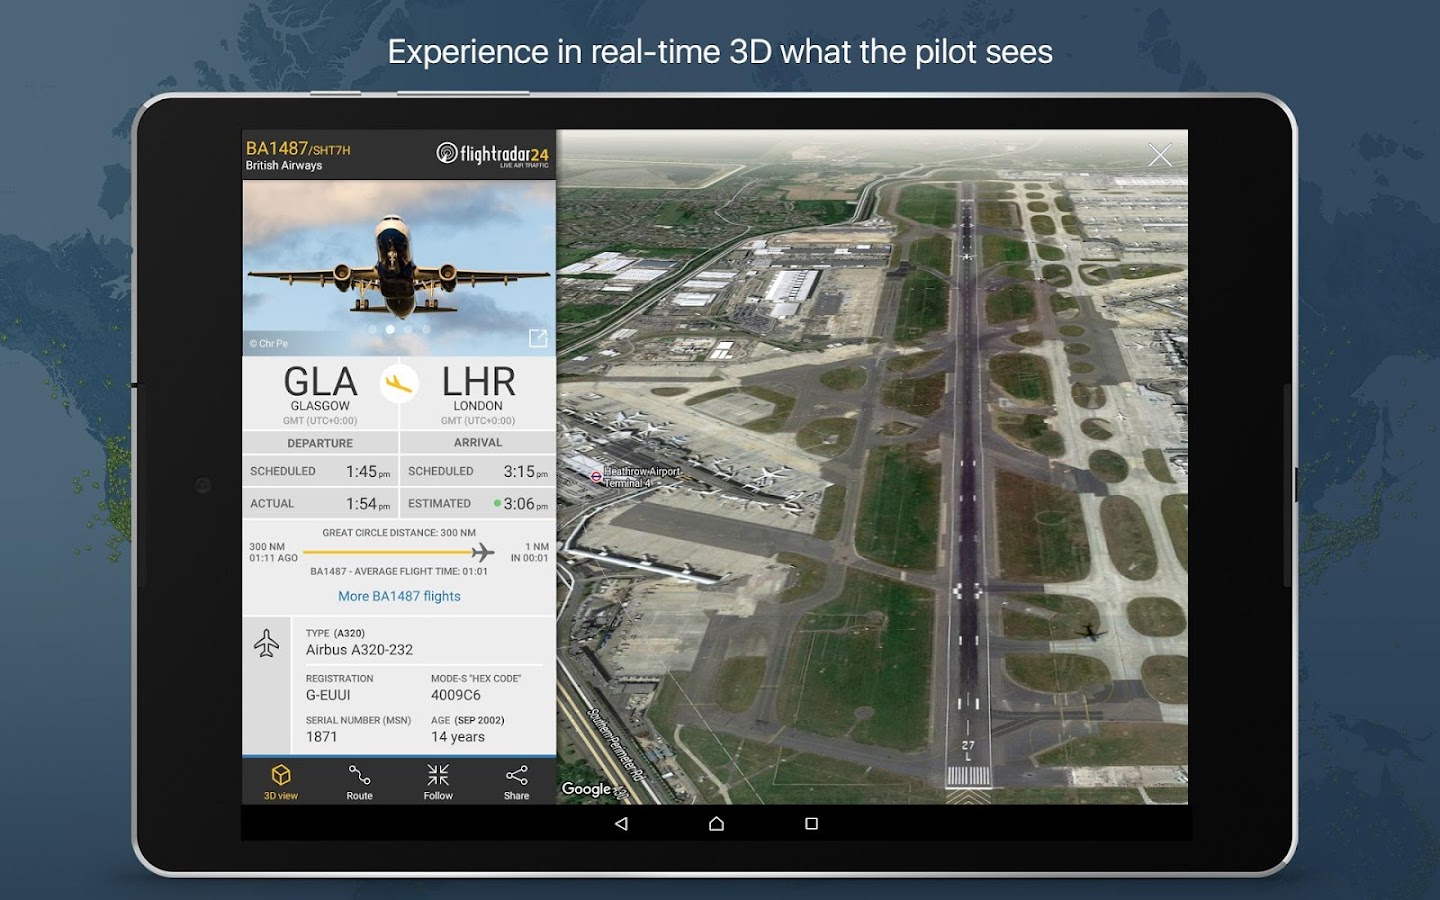Screen dimensions: 1440x900
Task: Click the serial number 1871
Action: pyautogui.click(x=321, y=737)
